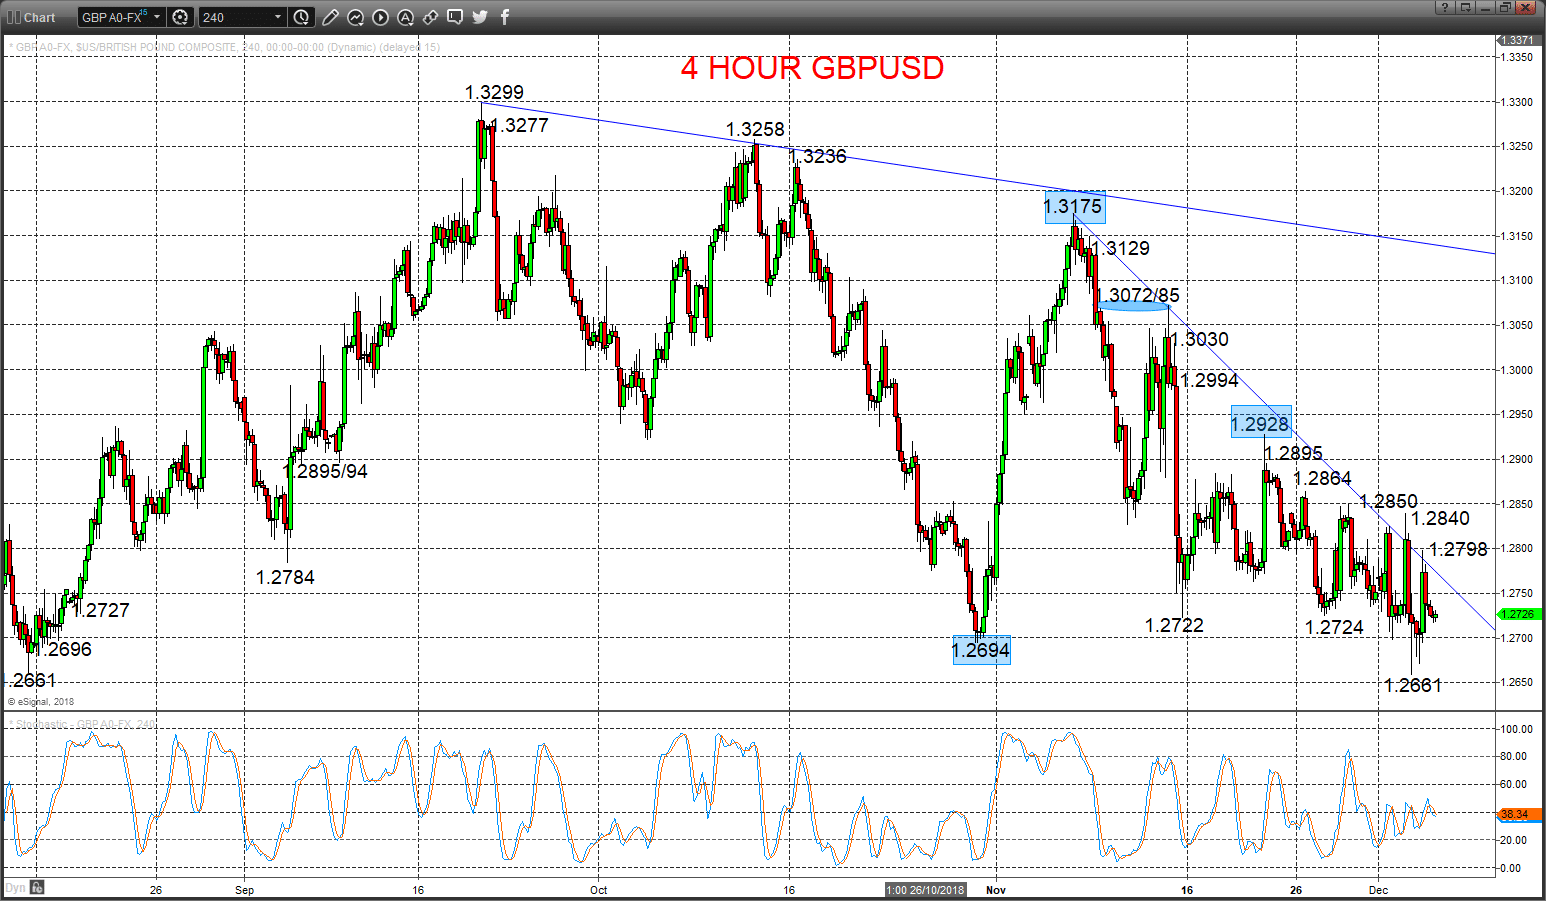The width and height of the screenshot is (1546, 901).
Task: Select the 1.2928 highlighted price label
Action: tap(1260, 424)
